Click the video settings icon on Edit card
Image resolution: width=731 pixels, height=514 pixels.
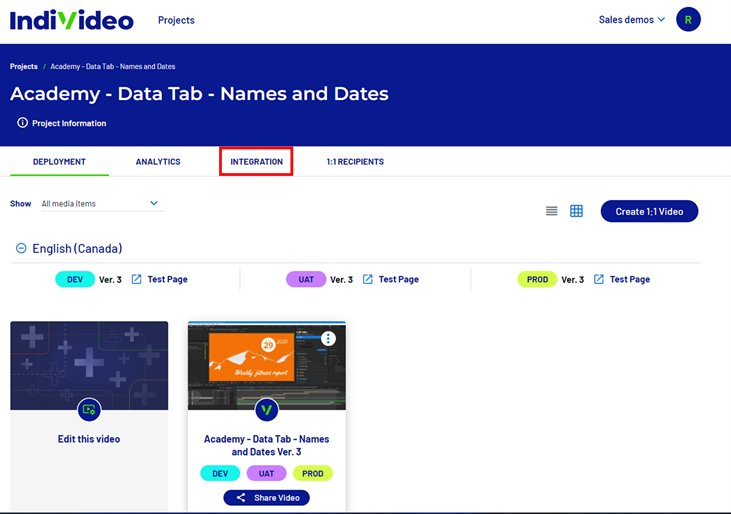[x=89, y=410]
